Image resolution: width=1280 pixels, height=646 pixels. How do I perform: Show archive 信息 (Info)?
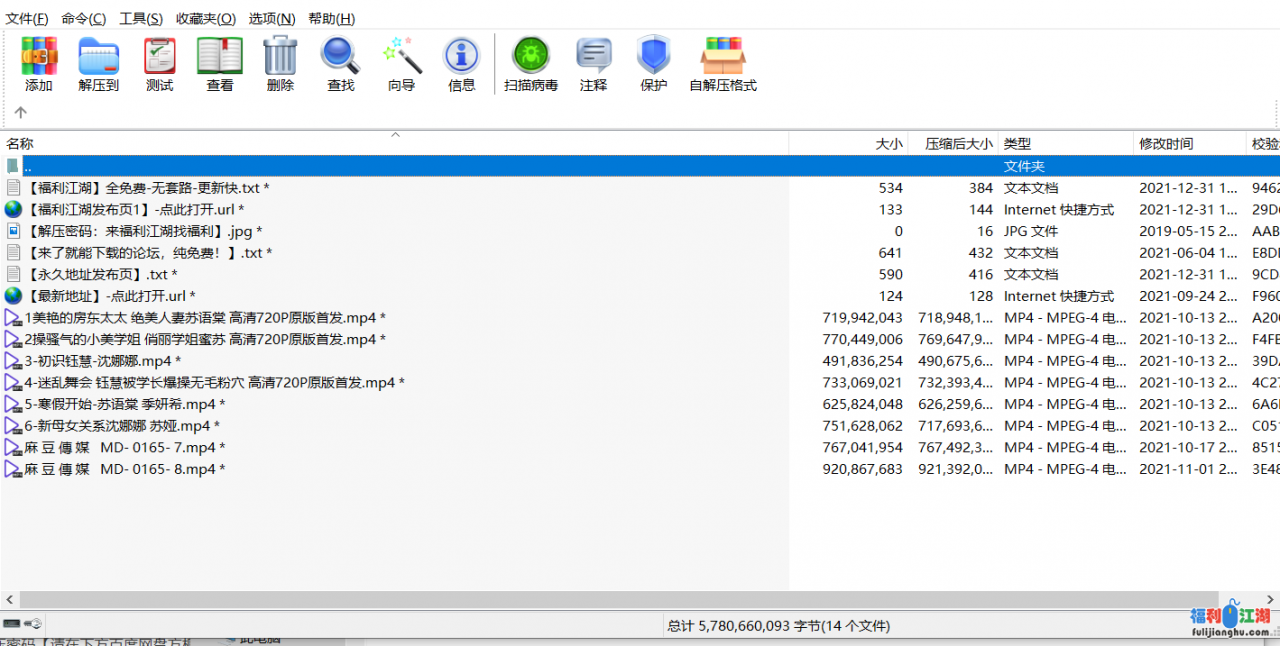[x=461, y=63]
